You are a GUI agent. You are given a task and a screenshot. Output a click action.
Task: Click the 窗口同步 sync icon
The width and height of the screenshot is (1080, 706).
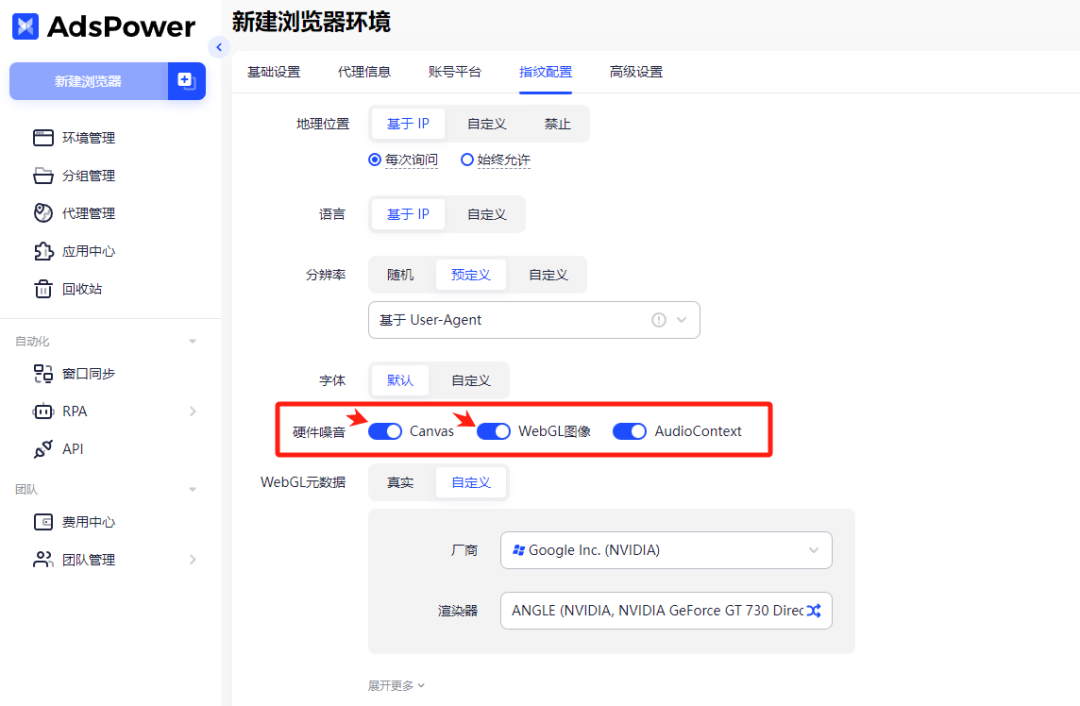43,373
